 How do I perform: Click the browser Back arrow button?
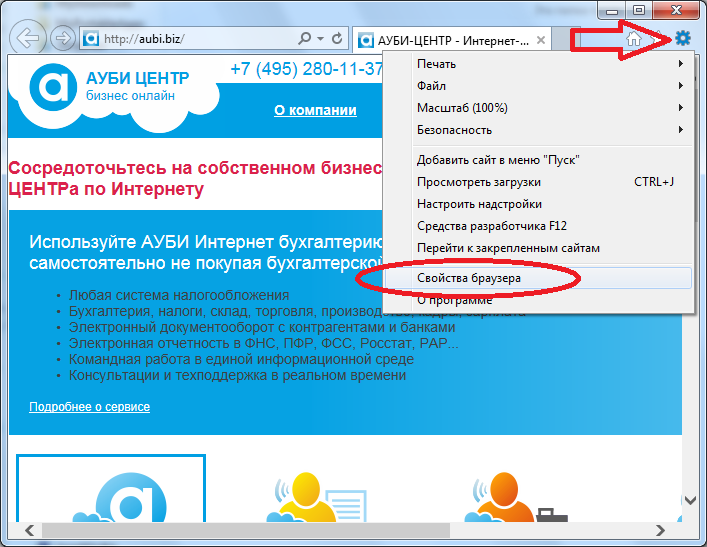point(28,38)
